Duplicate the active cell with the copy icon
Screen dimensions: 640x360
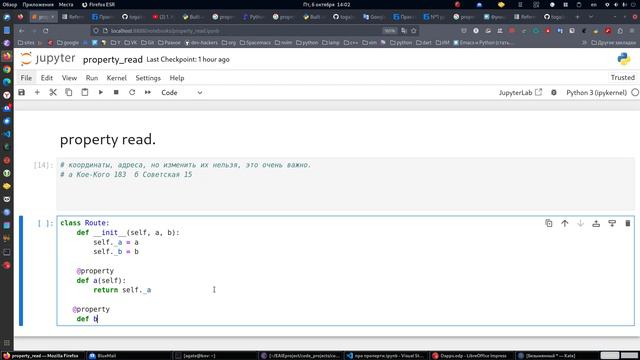coord(549,223)
